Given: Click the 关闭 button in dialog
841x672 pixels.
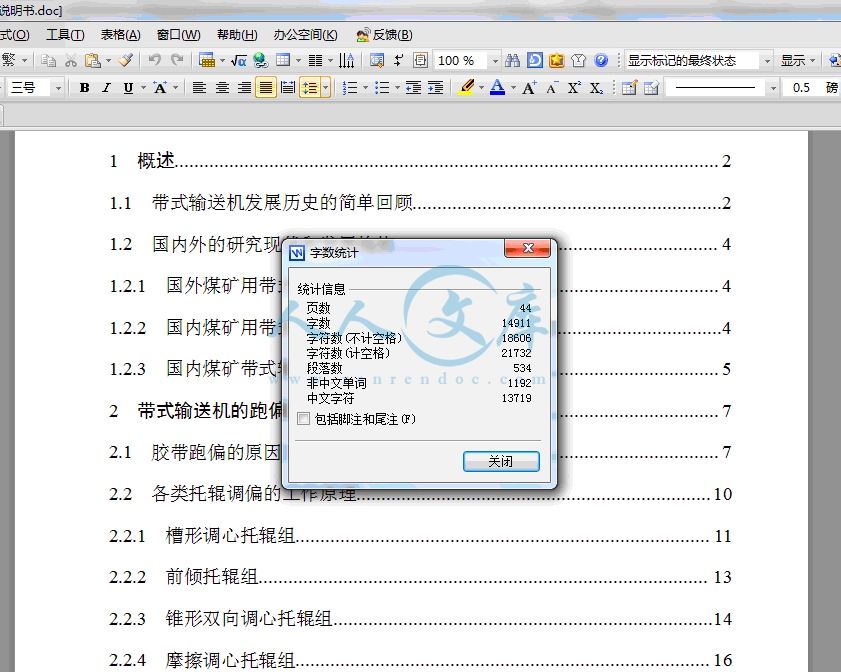Looking at the screenshot, I should coord(501,461).
